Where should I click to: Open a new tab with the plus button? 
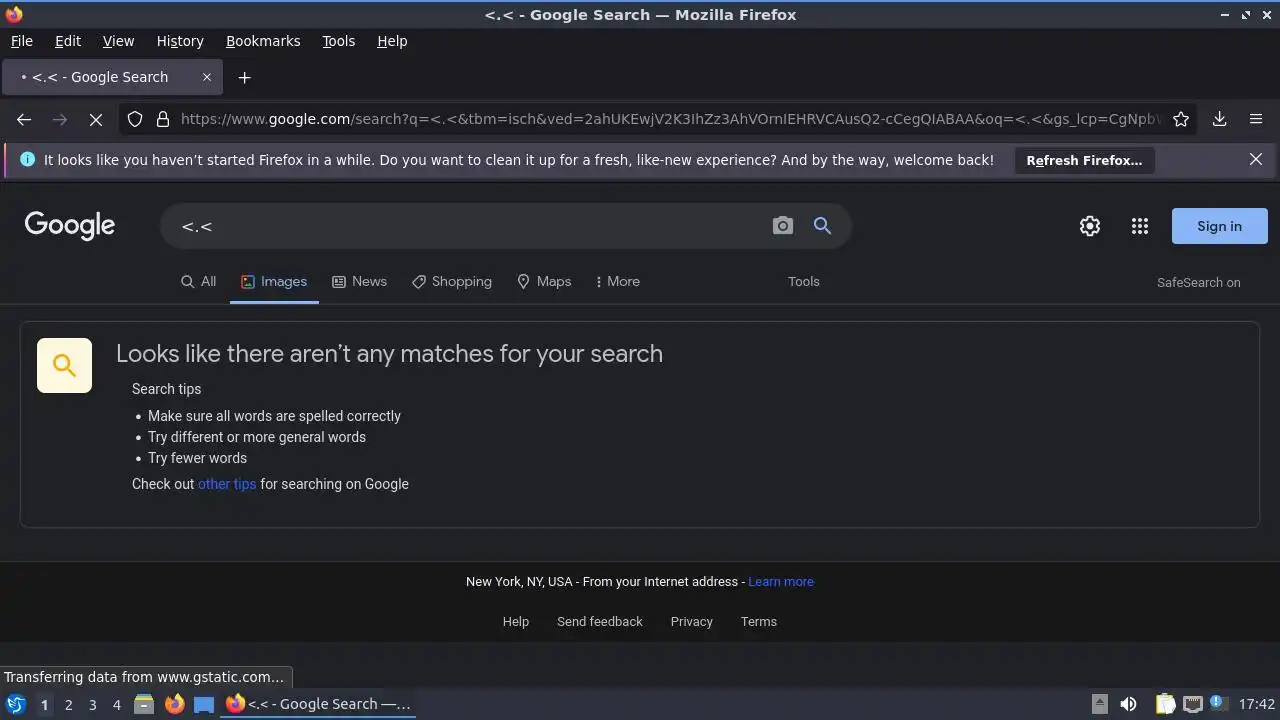pos(244,77)
